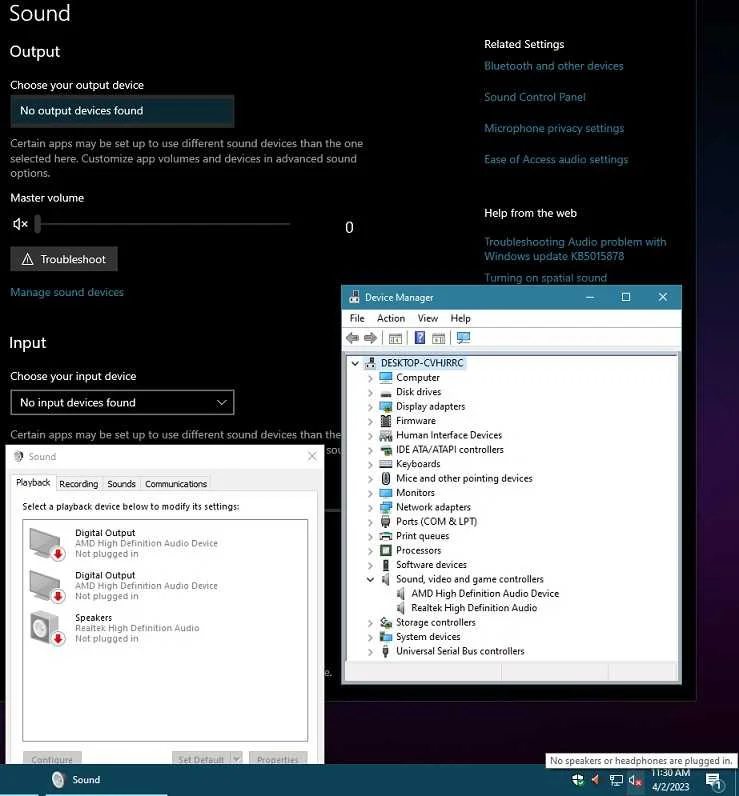This screenshot has width=739, height=796.
Task: Click the scan for hardware changes monitor icon
Action: pyautogui.click(x=463, y=338)
